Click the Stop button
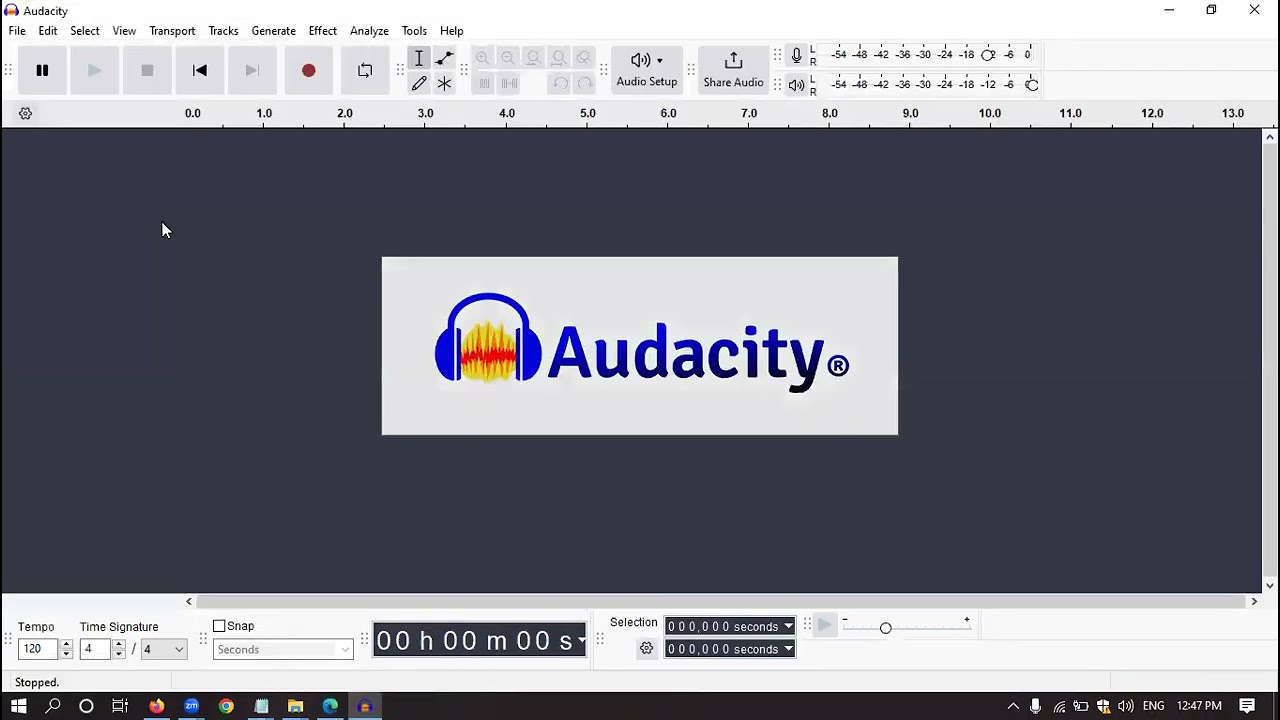Image resolution: width=1280 pixels, height=720 pixels. pos(147,70)
